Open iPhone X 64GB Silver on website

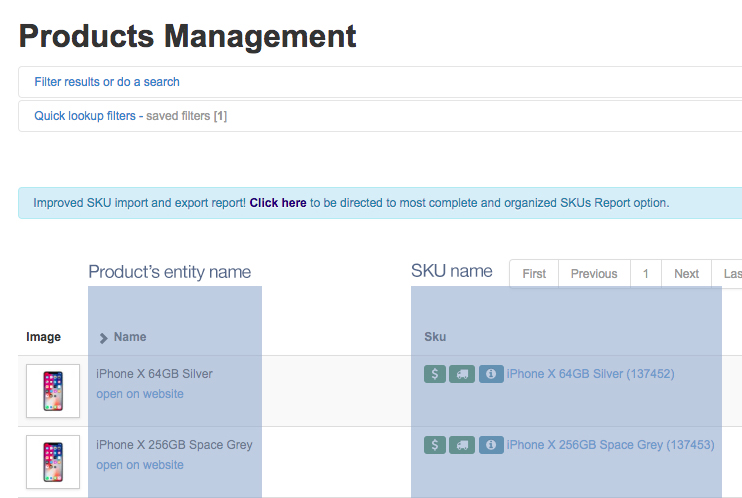(x=140, y=394)
